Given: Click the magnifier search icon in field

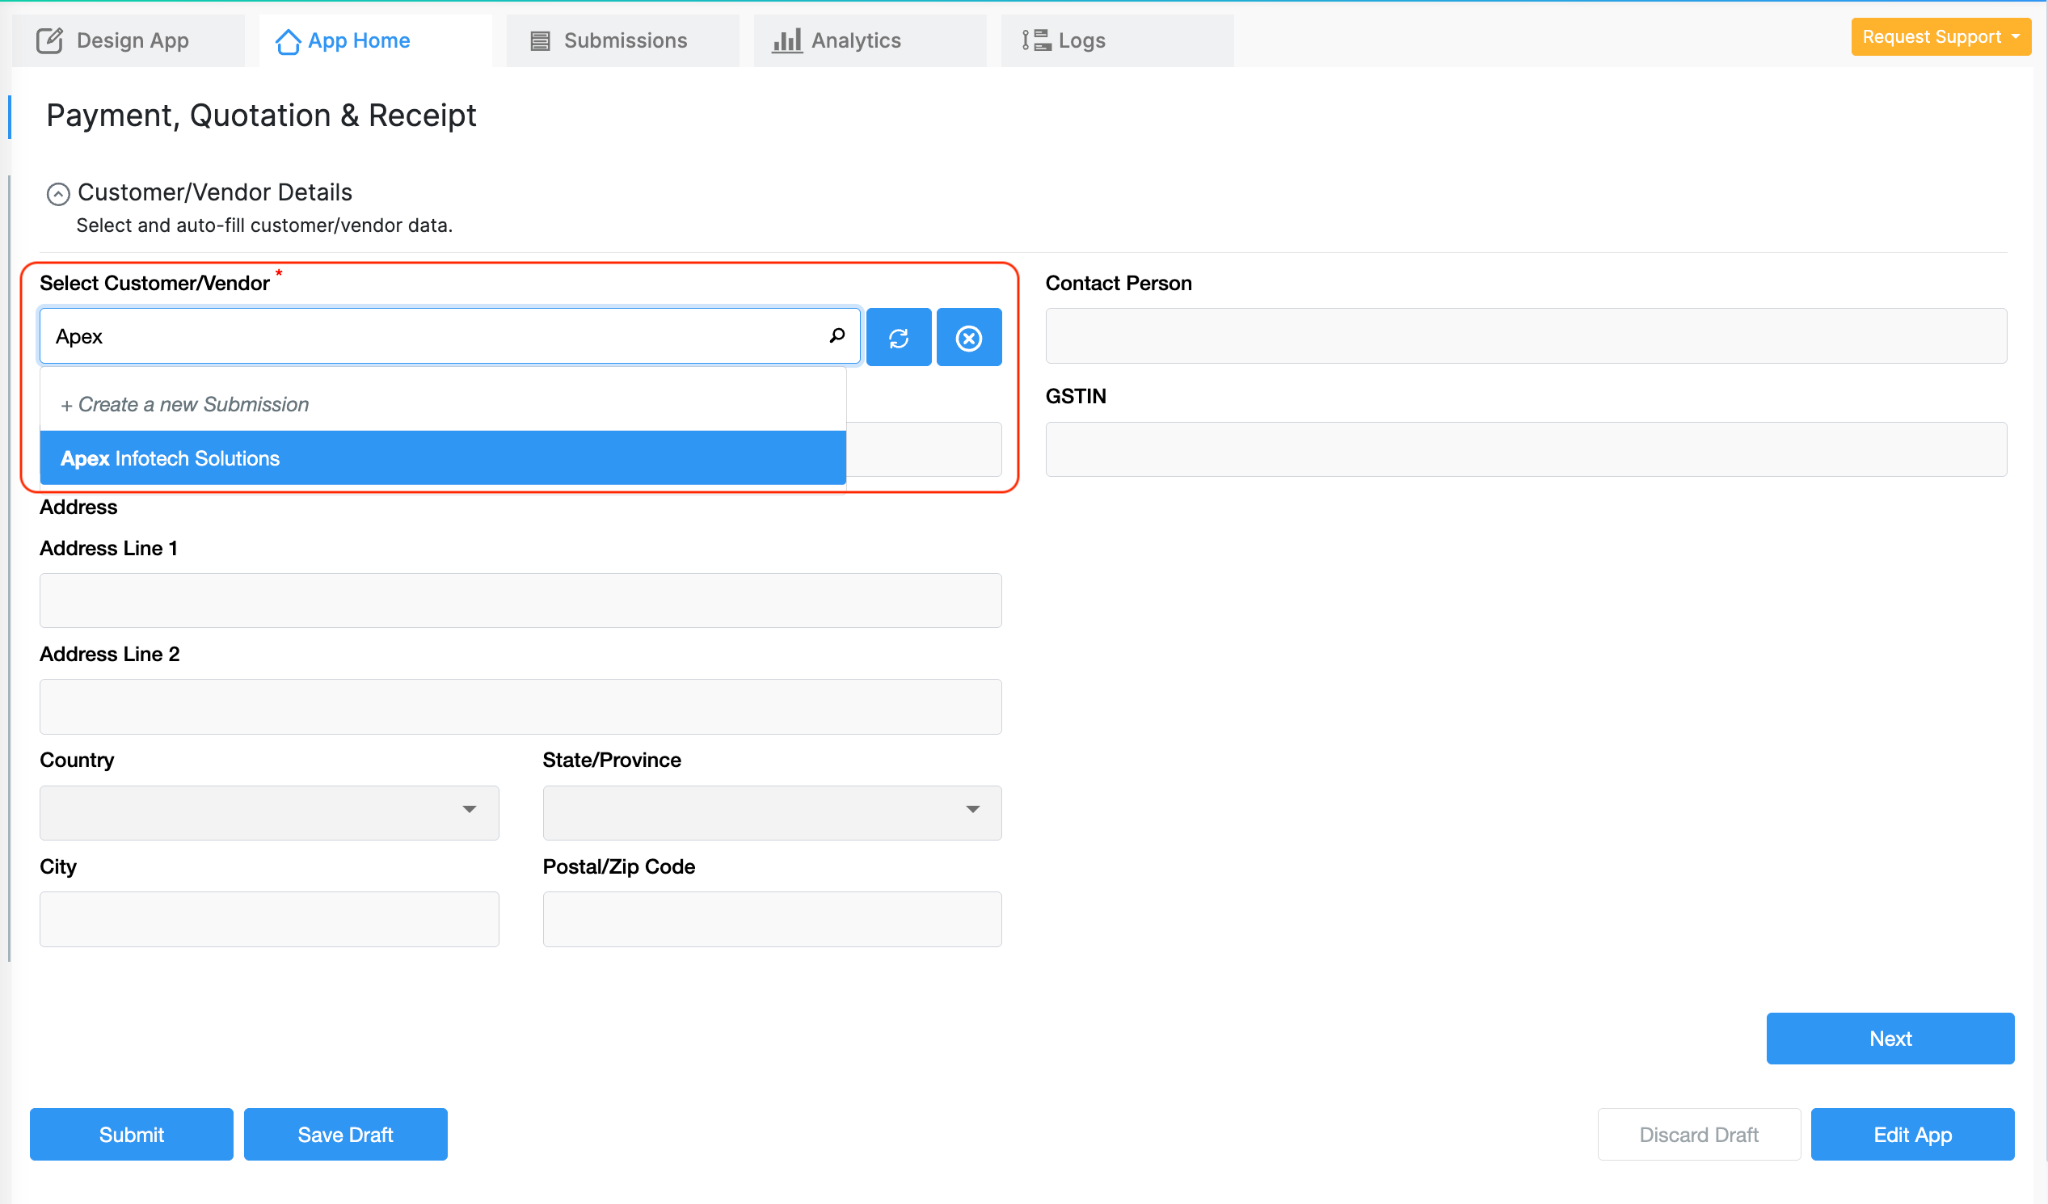Looking at the screenshot, I should 837,336.
